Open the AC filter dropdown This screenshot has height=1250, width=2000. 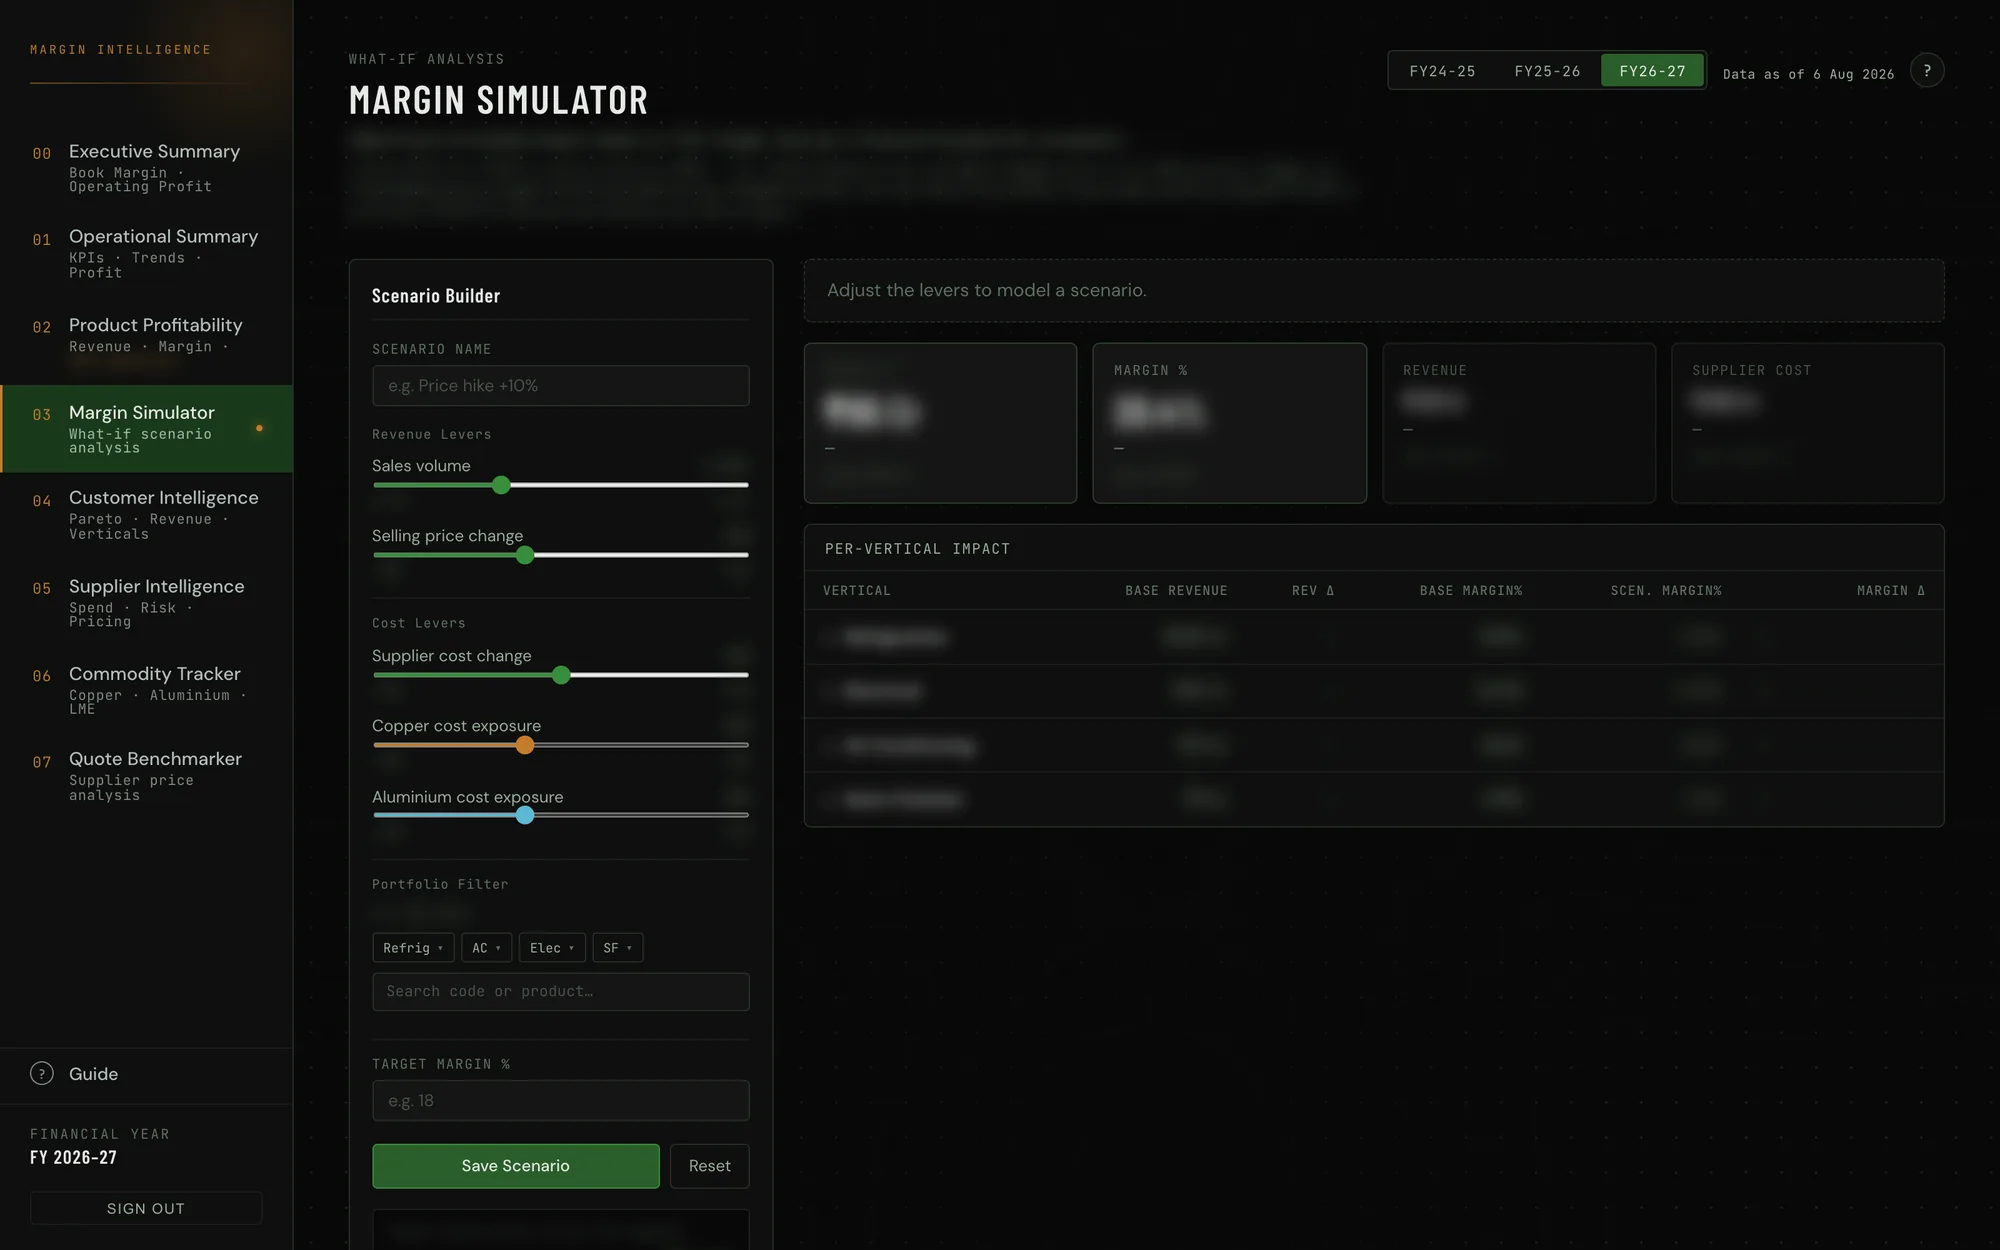[x=486, y=947]
